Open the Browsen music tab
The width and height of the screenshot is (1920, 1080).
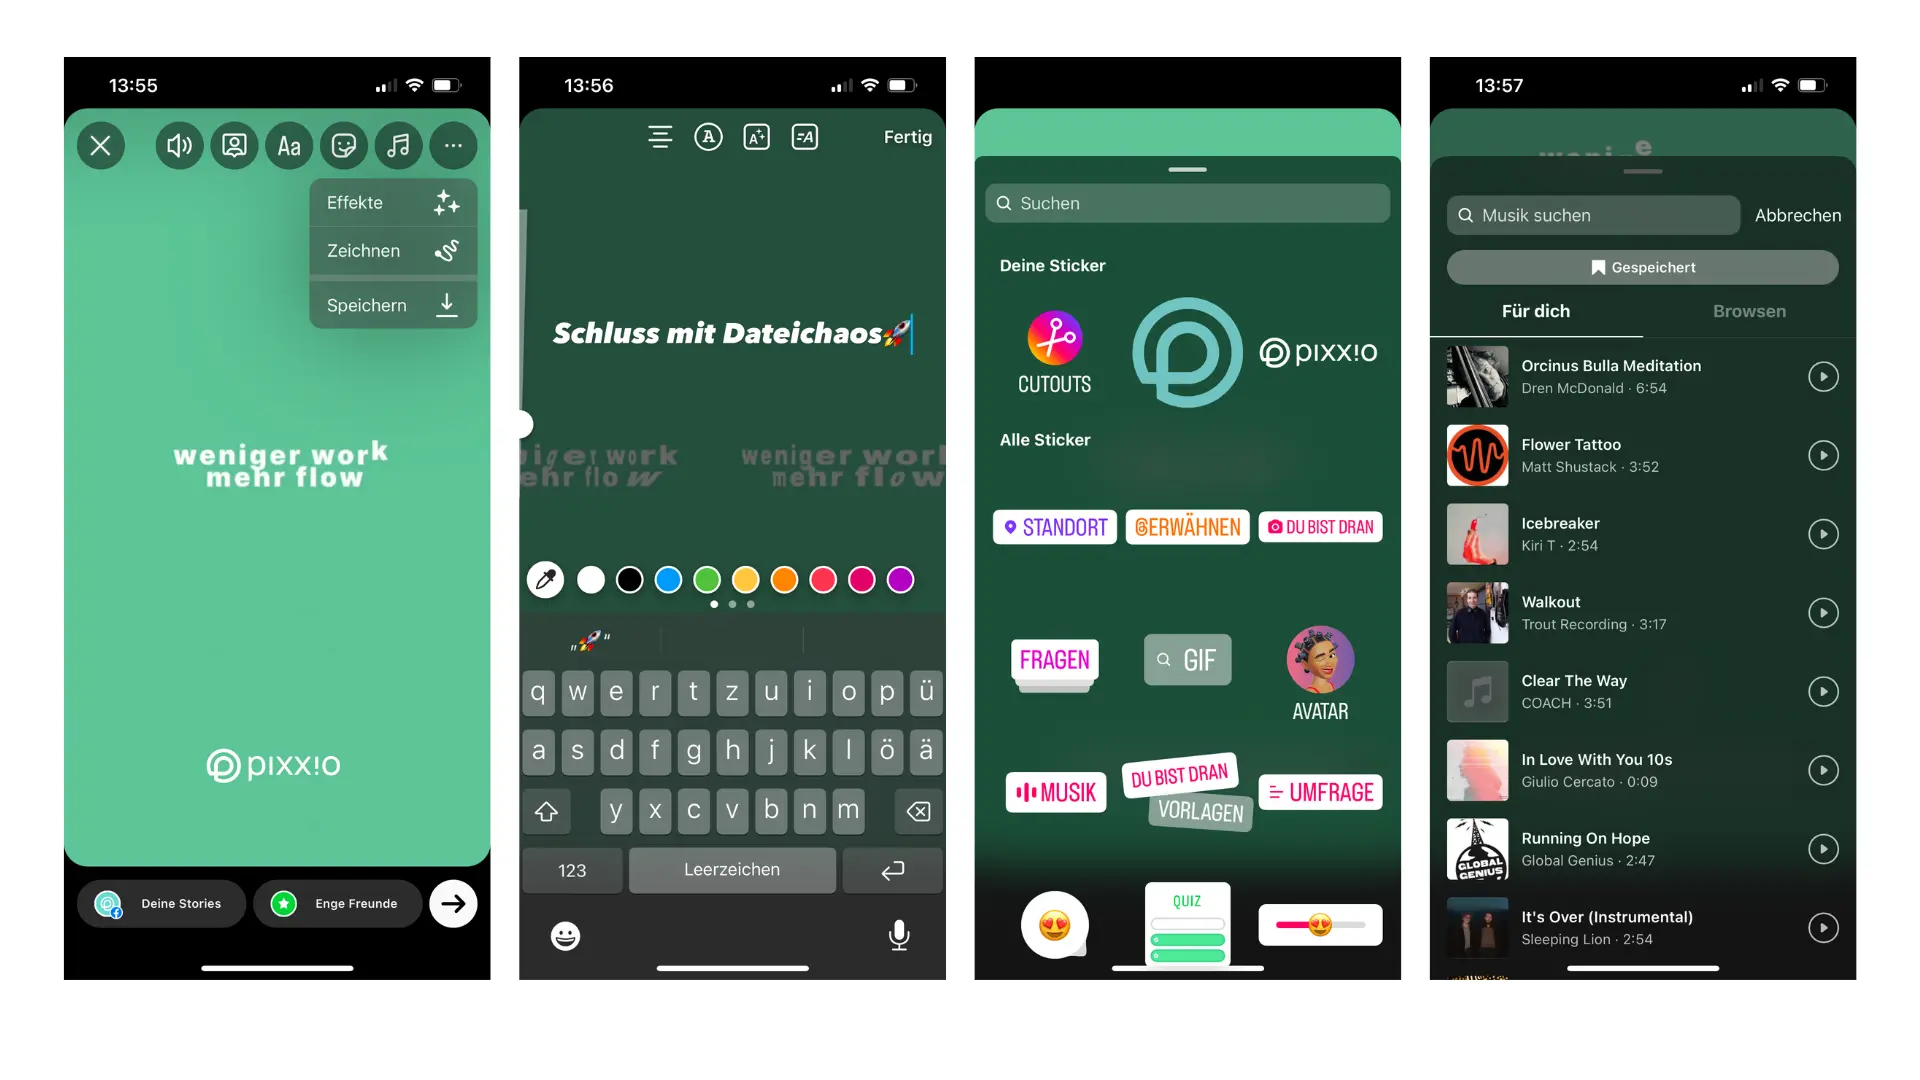1749,310
